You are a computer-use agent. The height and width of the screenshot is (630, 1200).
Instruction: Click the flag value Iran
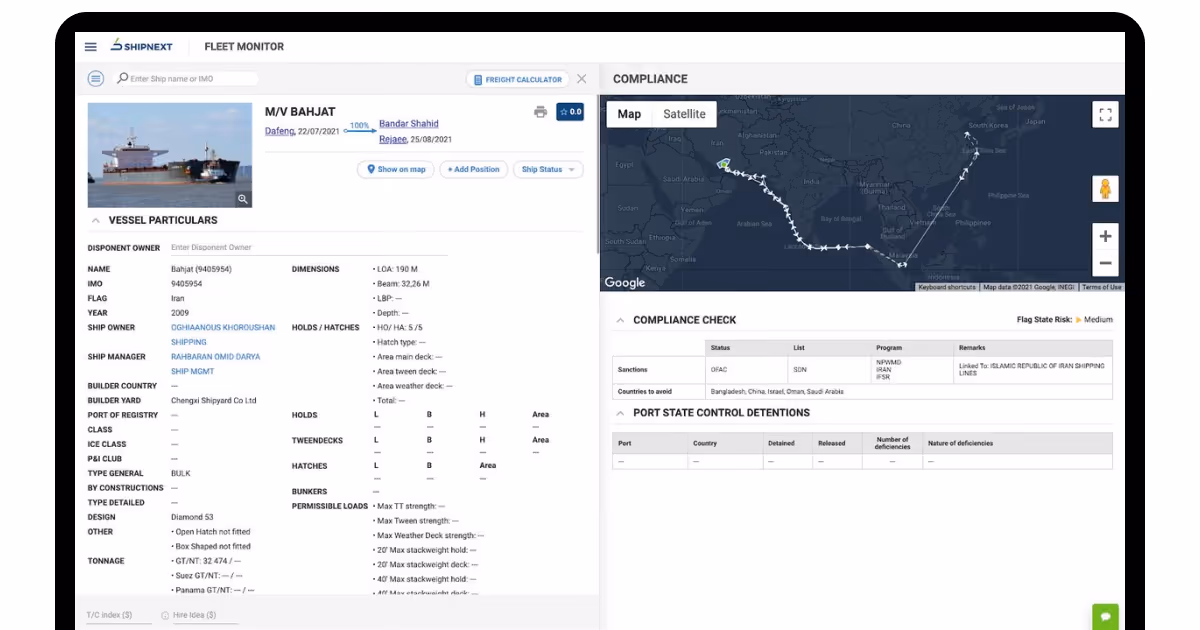pyautogui.click(x=180, y=298)
